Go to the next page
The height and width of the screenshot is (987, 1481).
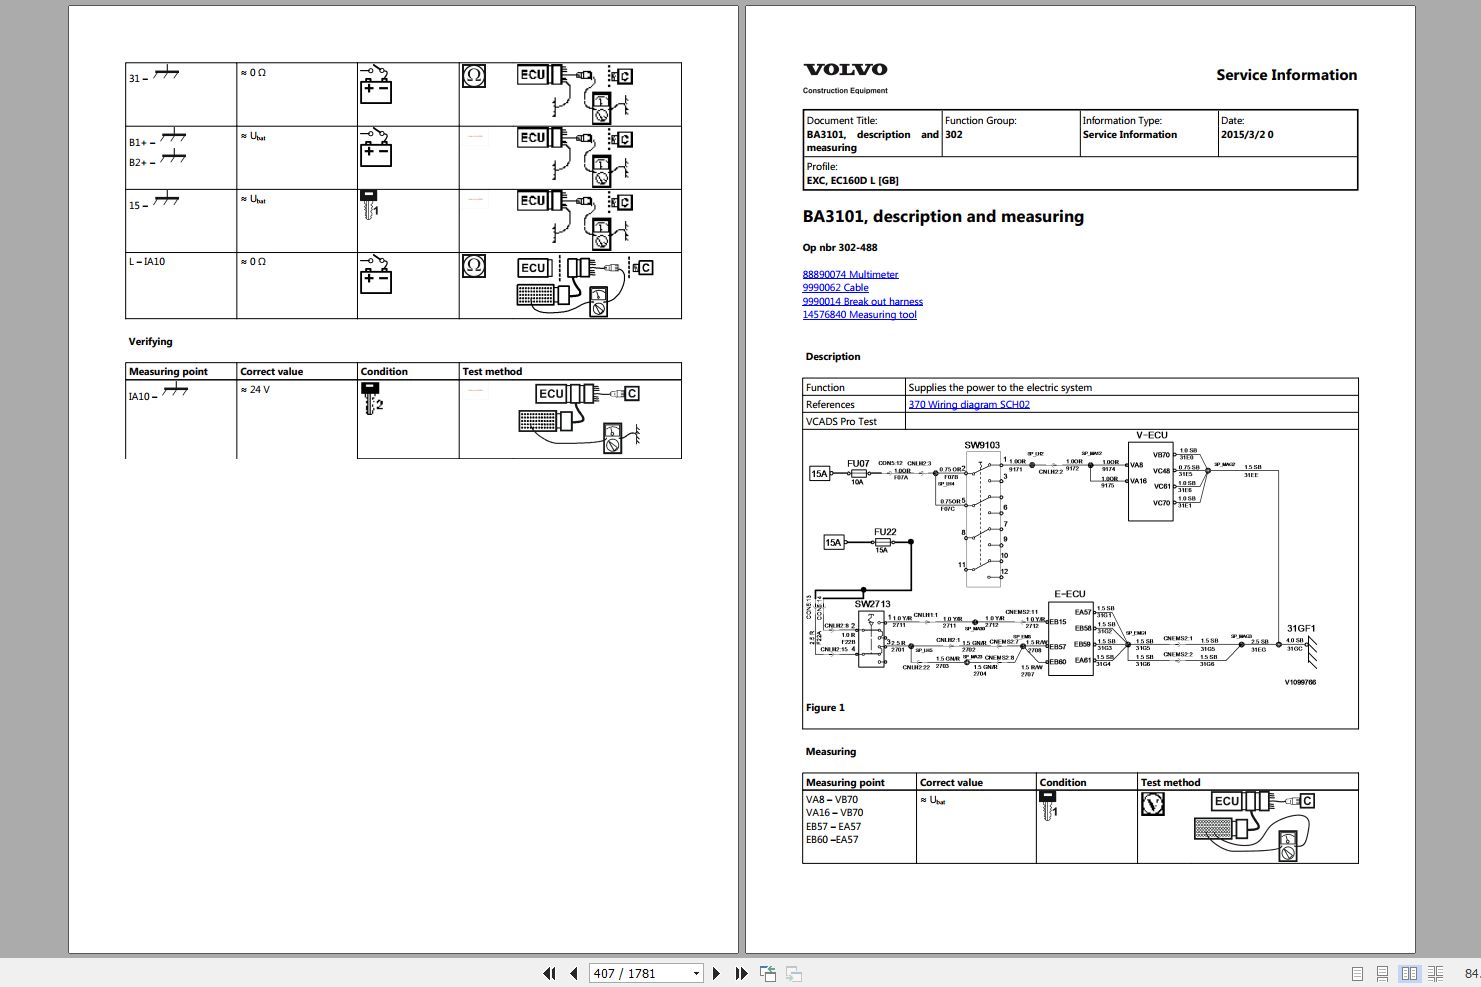[x=716, y=973]
